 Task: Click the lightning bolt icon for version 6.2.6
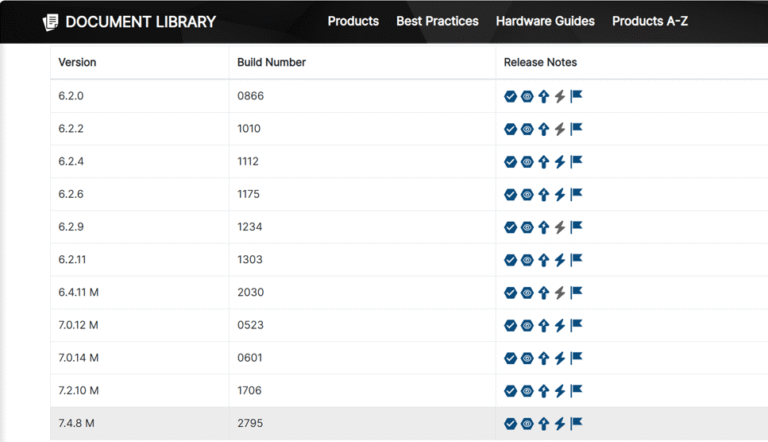tap(560, 194)
